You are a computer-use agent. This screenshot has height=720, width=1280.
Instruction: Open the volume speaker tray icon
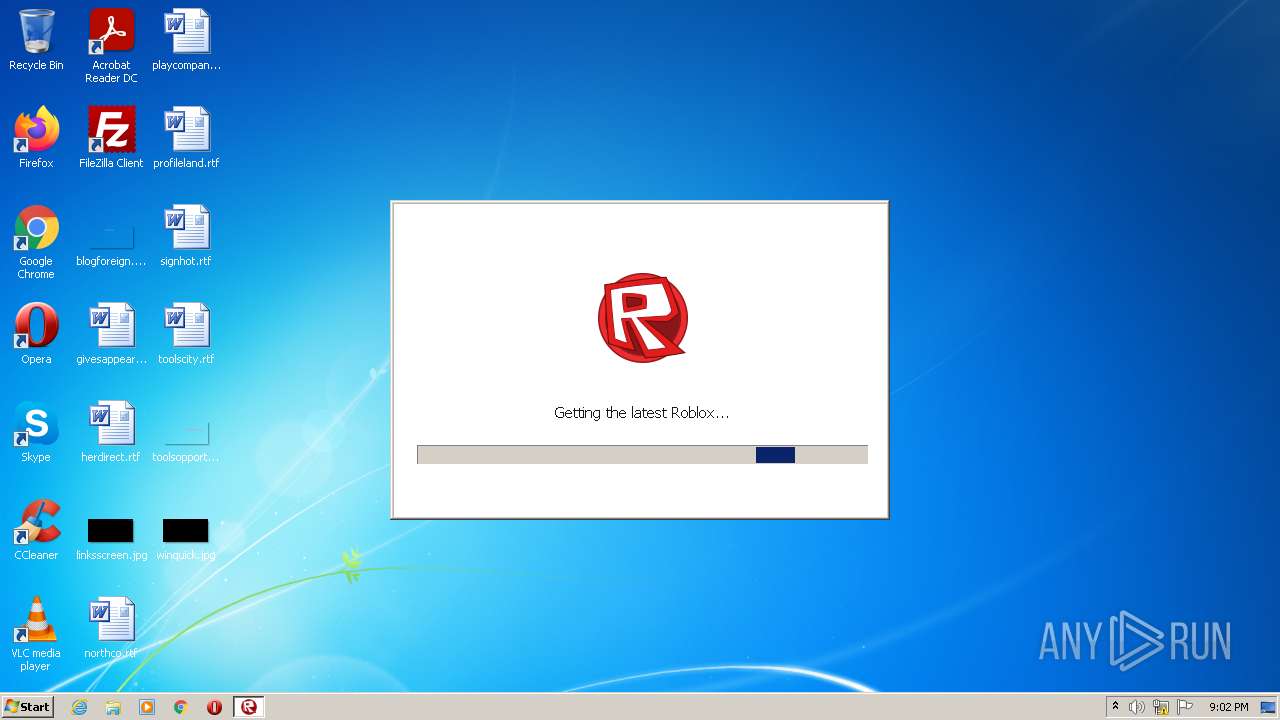[1137, 707]
